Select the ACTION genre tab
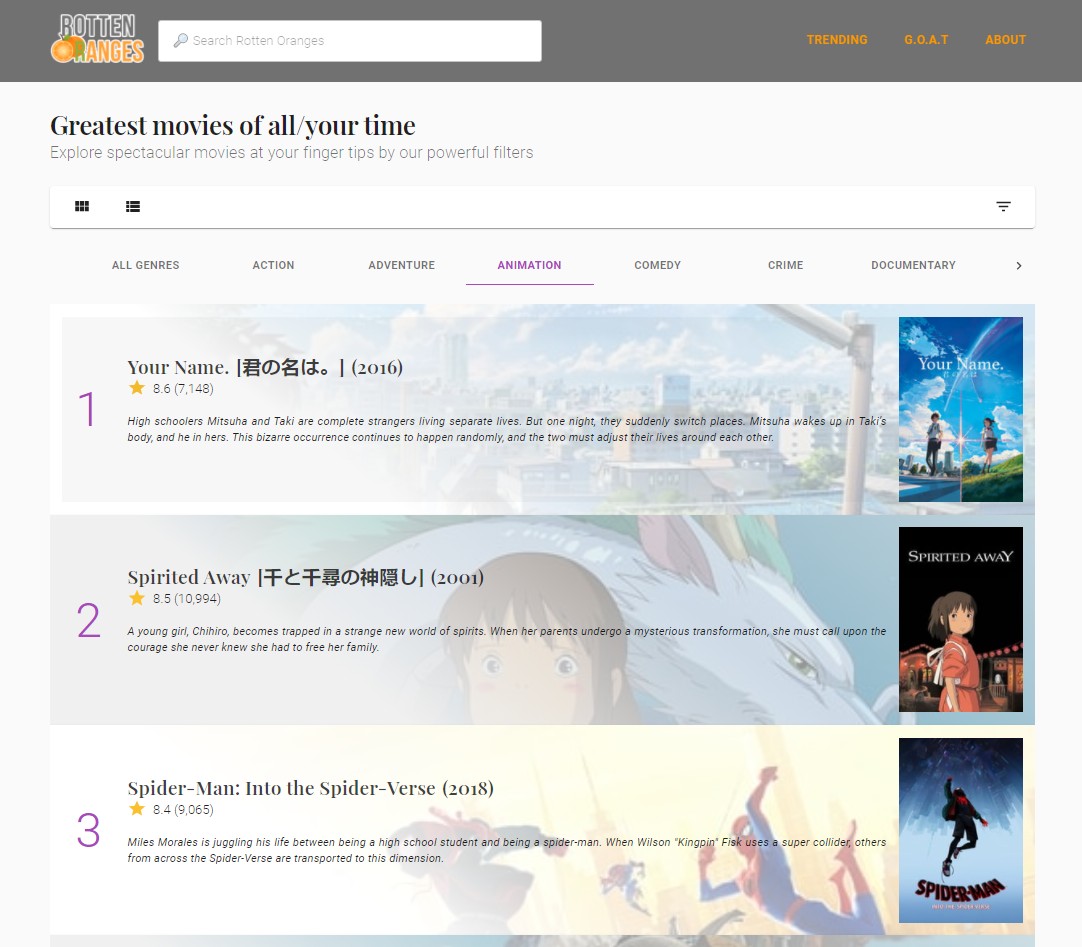The width and height of the screenshot is (1082, 947). (x=273, y=265)
